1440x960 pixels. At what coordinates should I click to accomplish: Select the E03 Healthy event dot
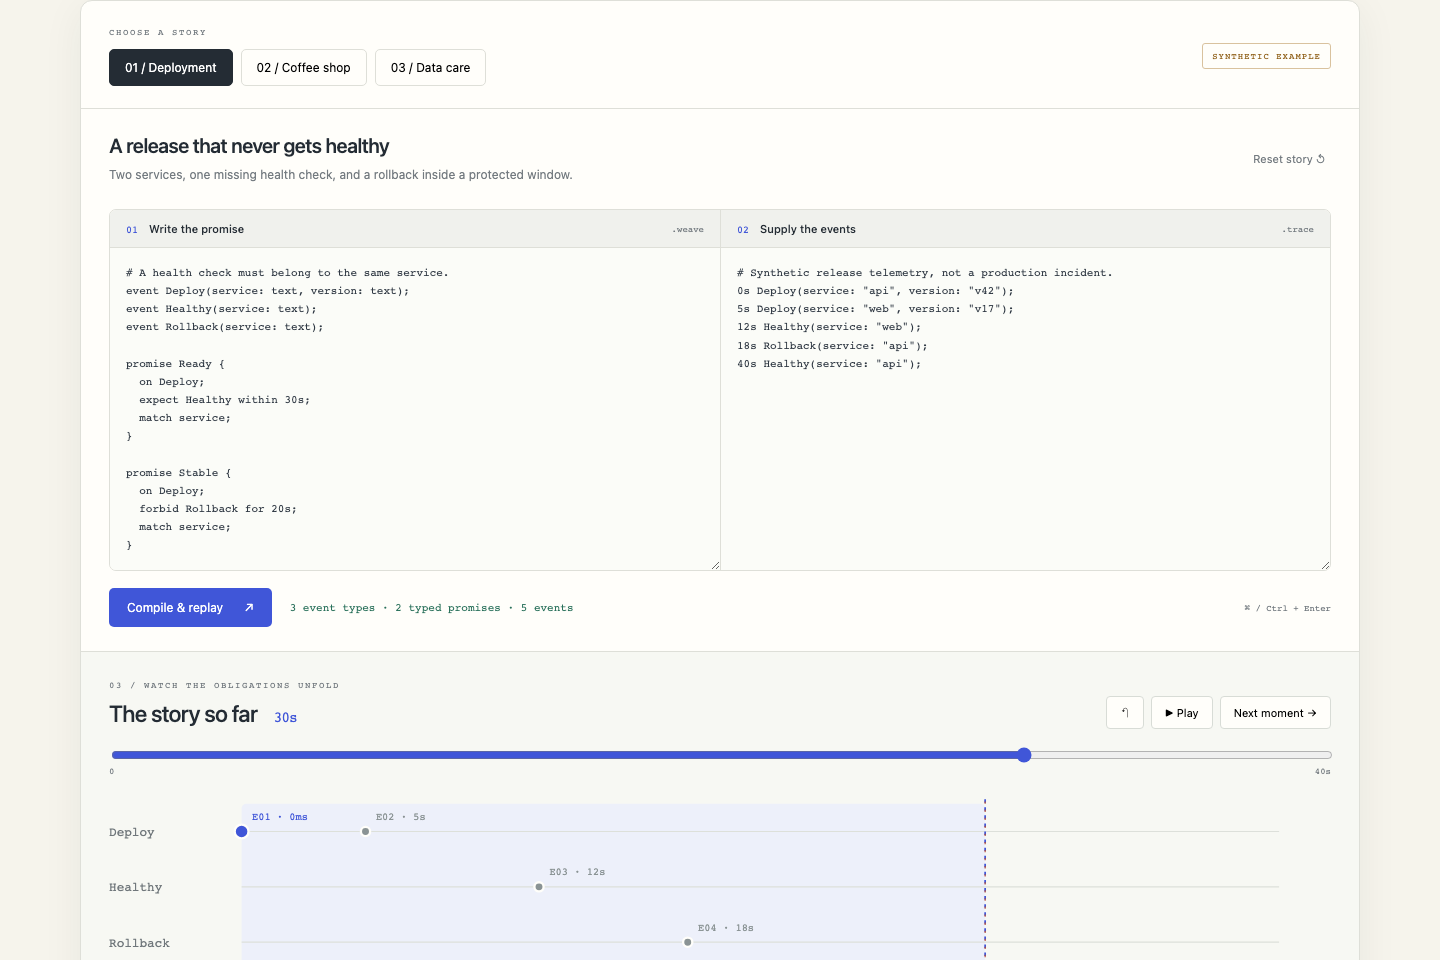(x=539, y=887)
